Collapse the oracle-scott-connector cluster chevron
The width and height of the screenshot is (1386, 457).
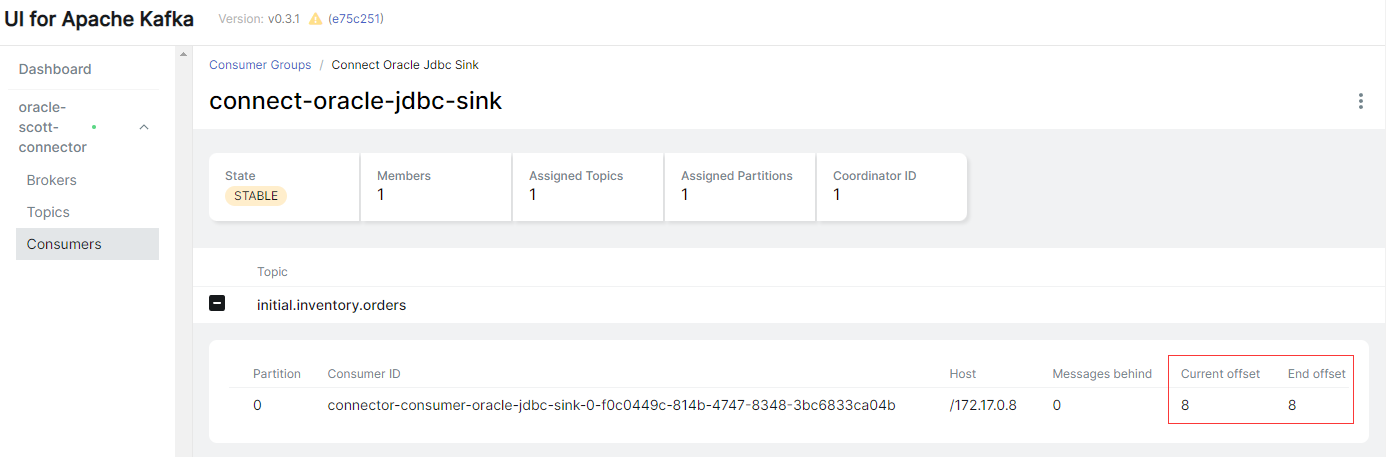pos(144,127)
